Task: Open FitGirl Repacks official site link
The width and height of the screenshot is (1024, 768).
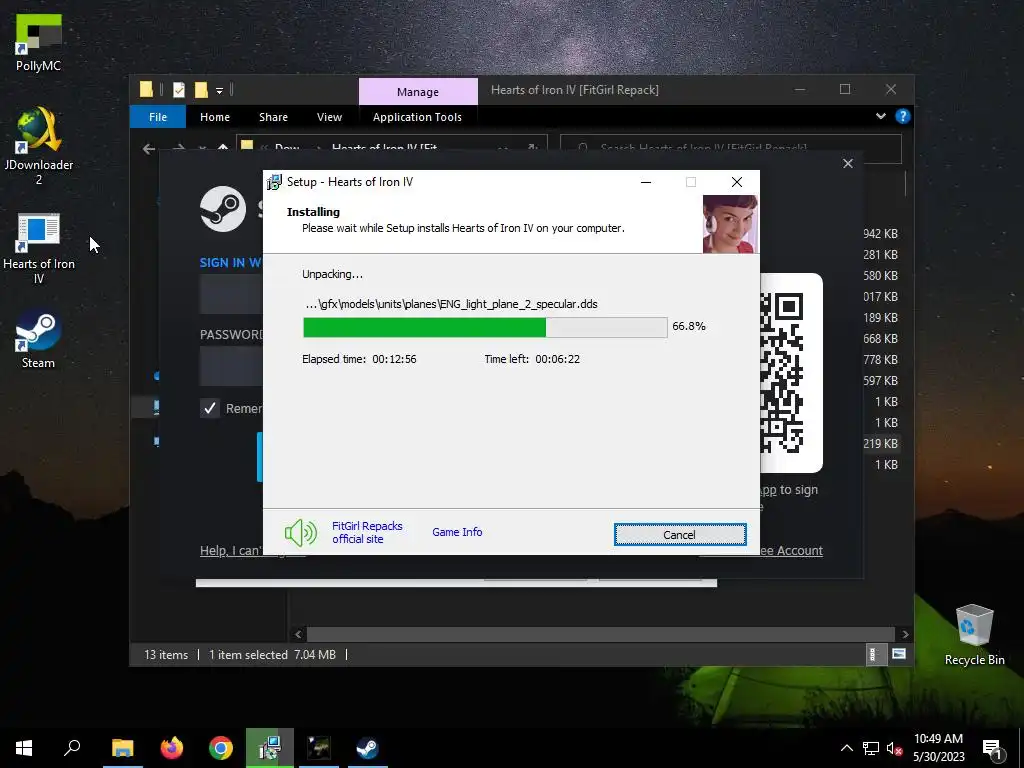Action: pos(367,532)
